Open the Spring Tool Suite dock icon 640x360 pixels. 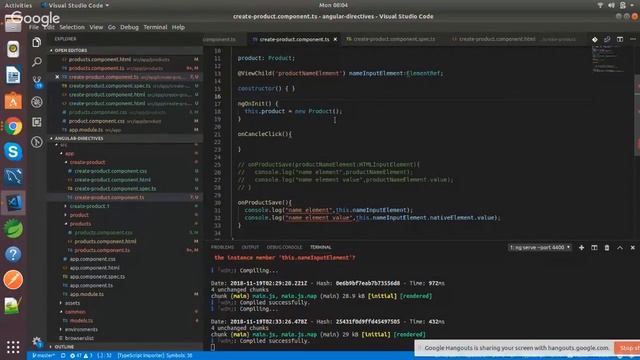click(13, 229)
